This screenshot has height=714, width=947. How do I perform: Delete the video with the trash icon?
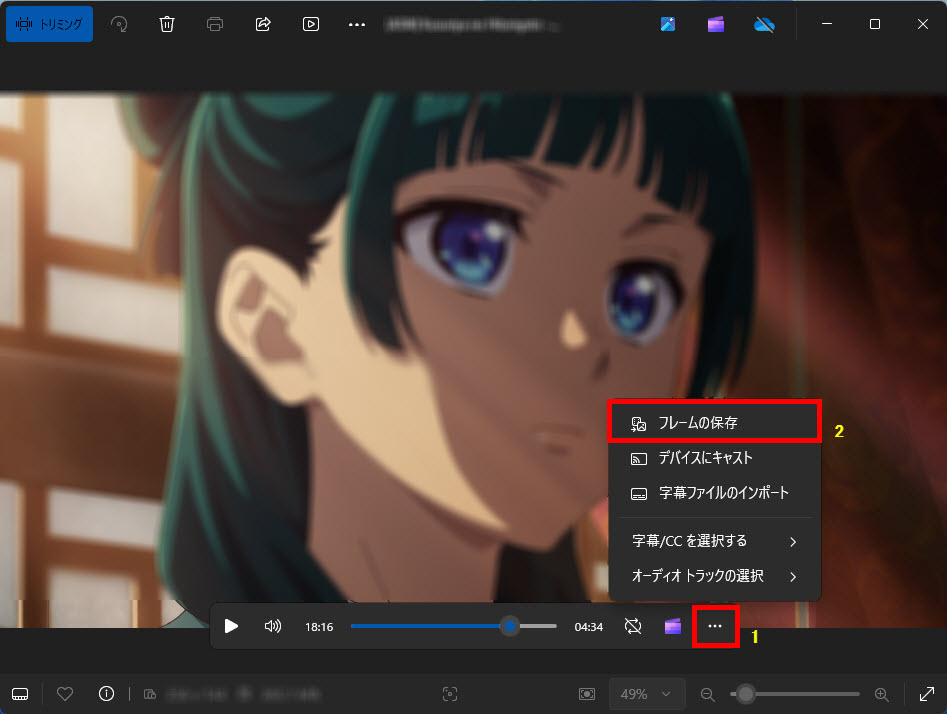(167, 24)
